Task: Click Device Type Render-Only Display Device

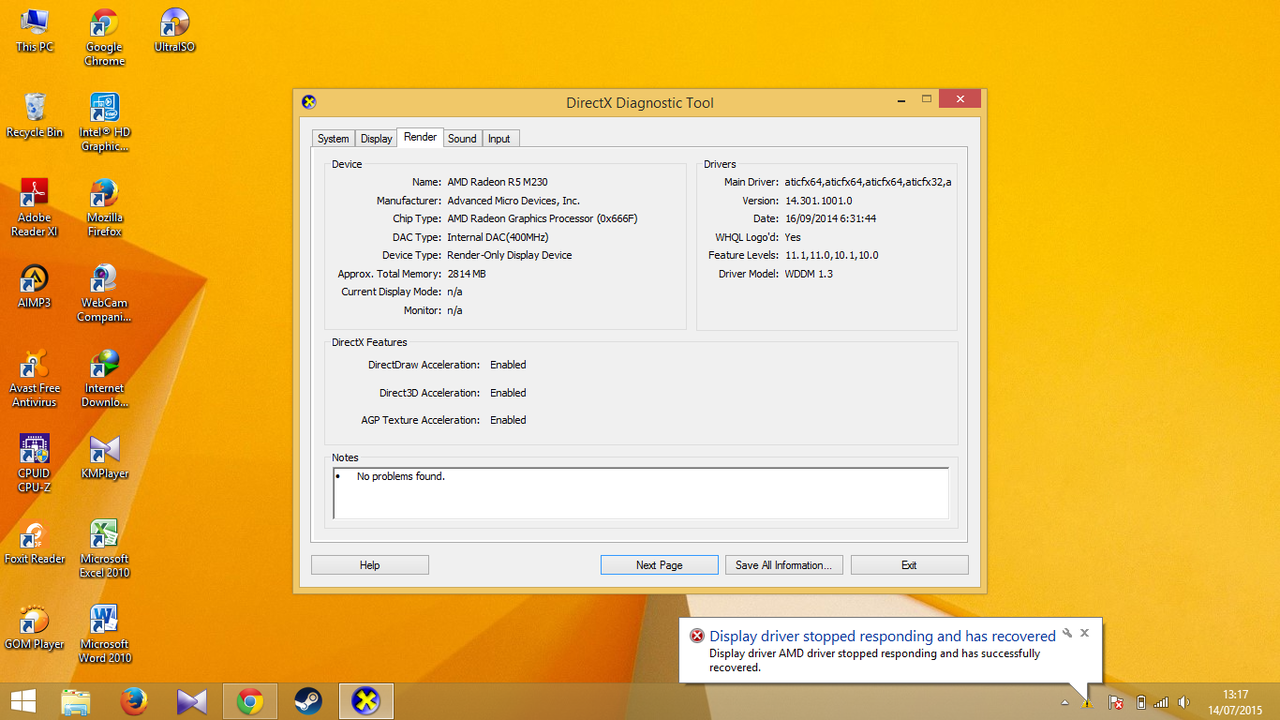Action: pyautogui.click(x=509, y=255)
